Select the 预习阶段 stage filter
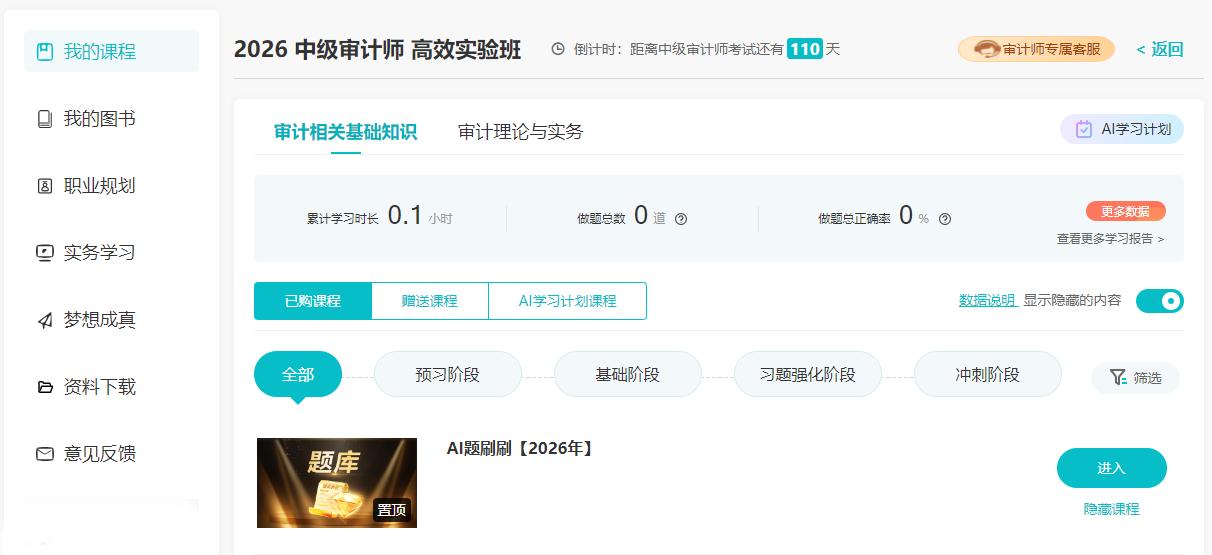 click(448, 375)
